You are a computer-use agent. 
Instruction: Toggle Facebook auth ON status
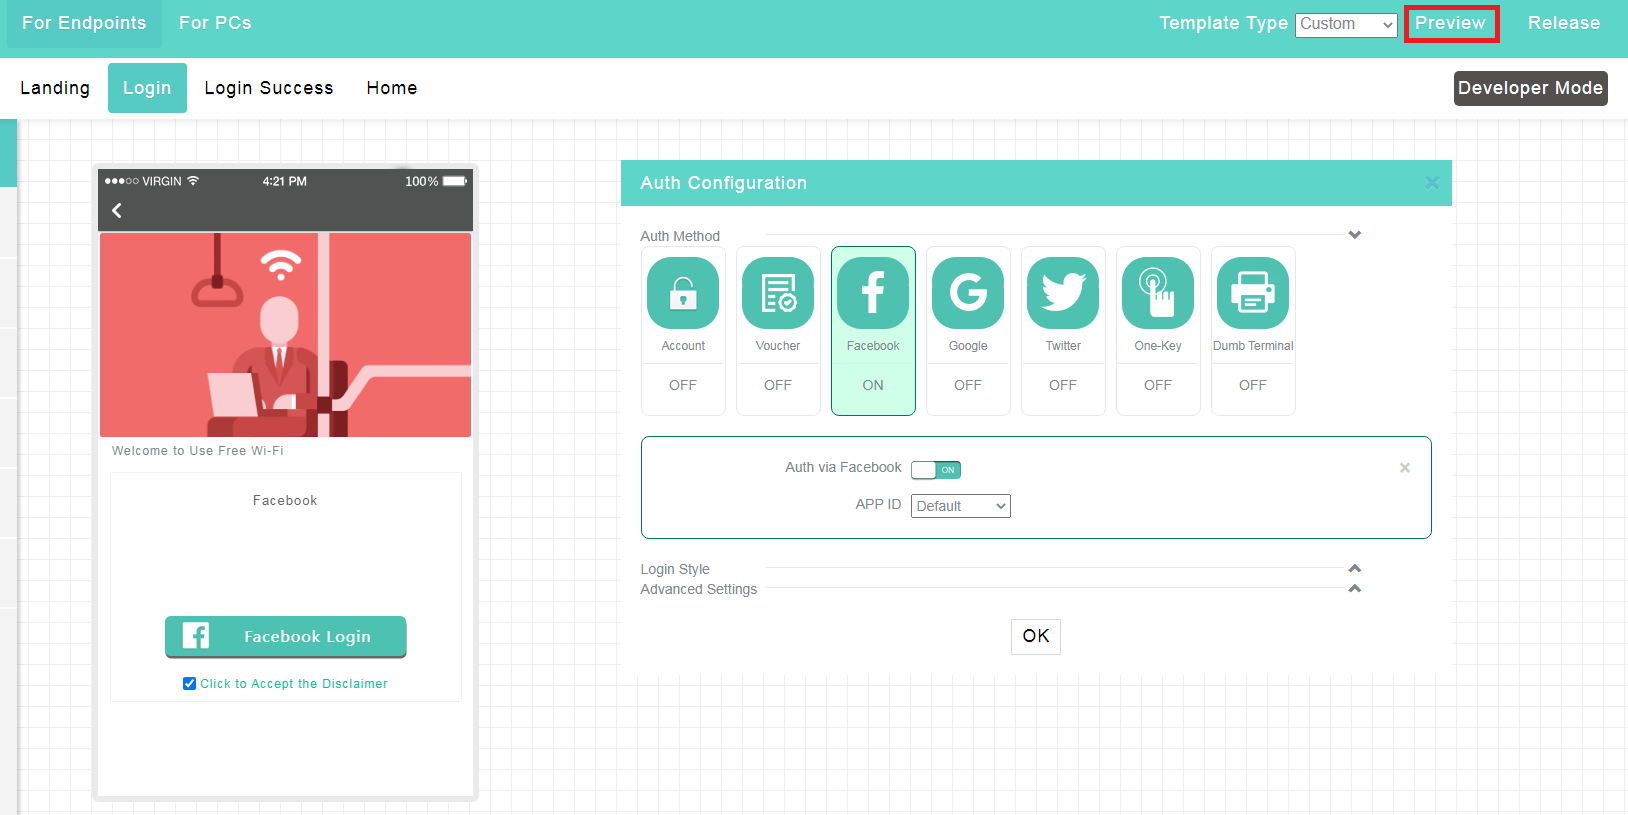coord(873,385)
